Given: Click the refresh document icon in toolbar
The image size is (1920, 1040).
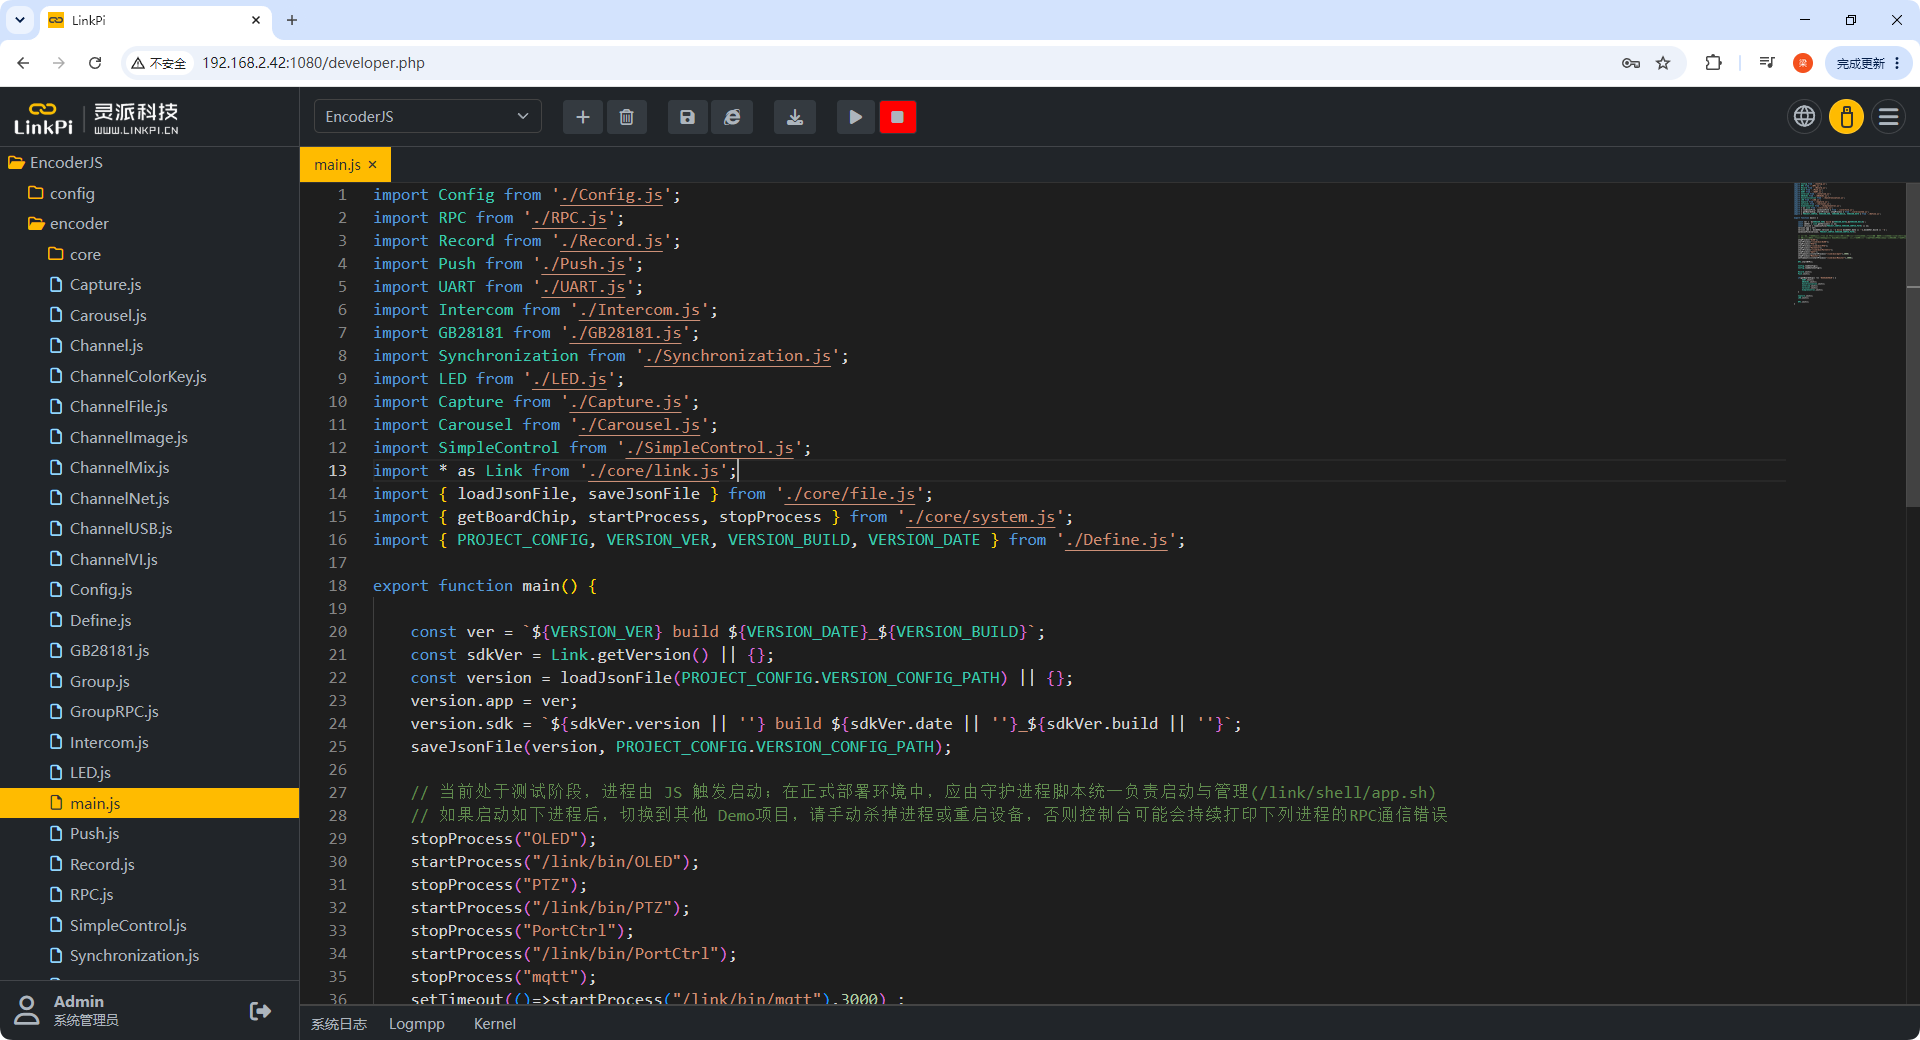Looking at the screenshot, I should tap(732, 117).
